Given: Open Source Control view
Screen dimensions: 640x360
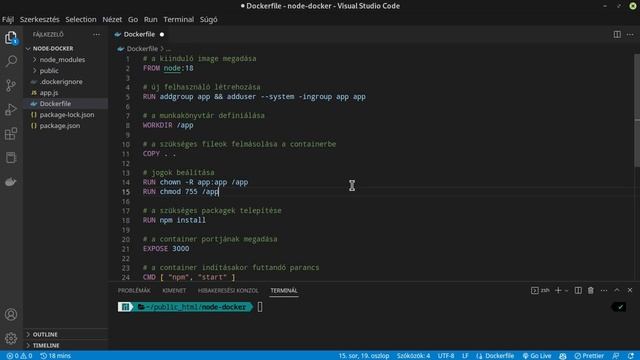Looking at the screenshot, I should coord(11,85).
